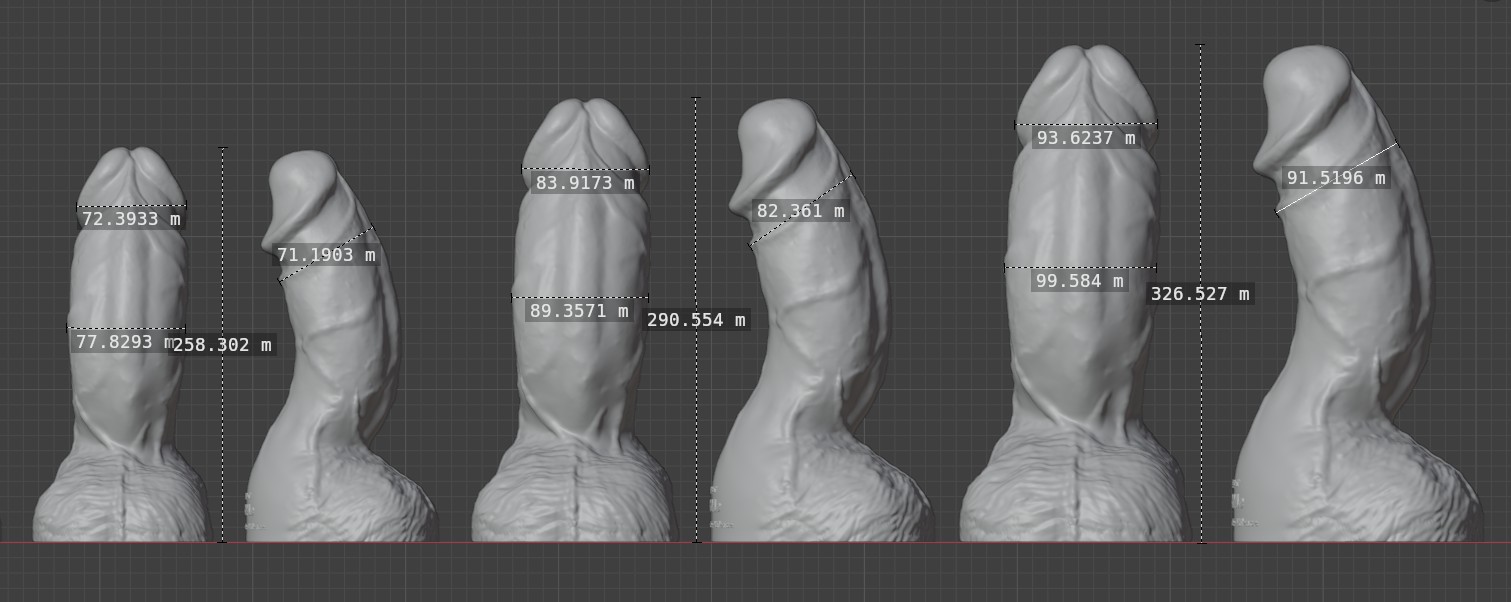Viewport: 1511px width, 602px height.
Task: Click the 72.3933 m measurement label
Action: 132,219
